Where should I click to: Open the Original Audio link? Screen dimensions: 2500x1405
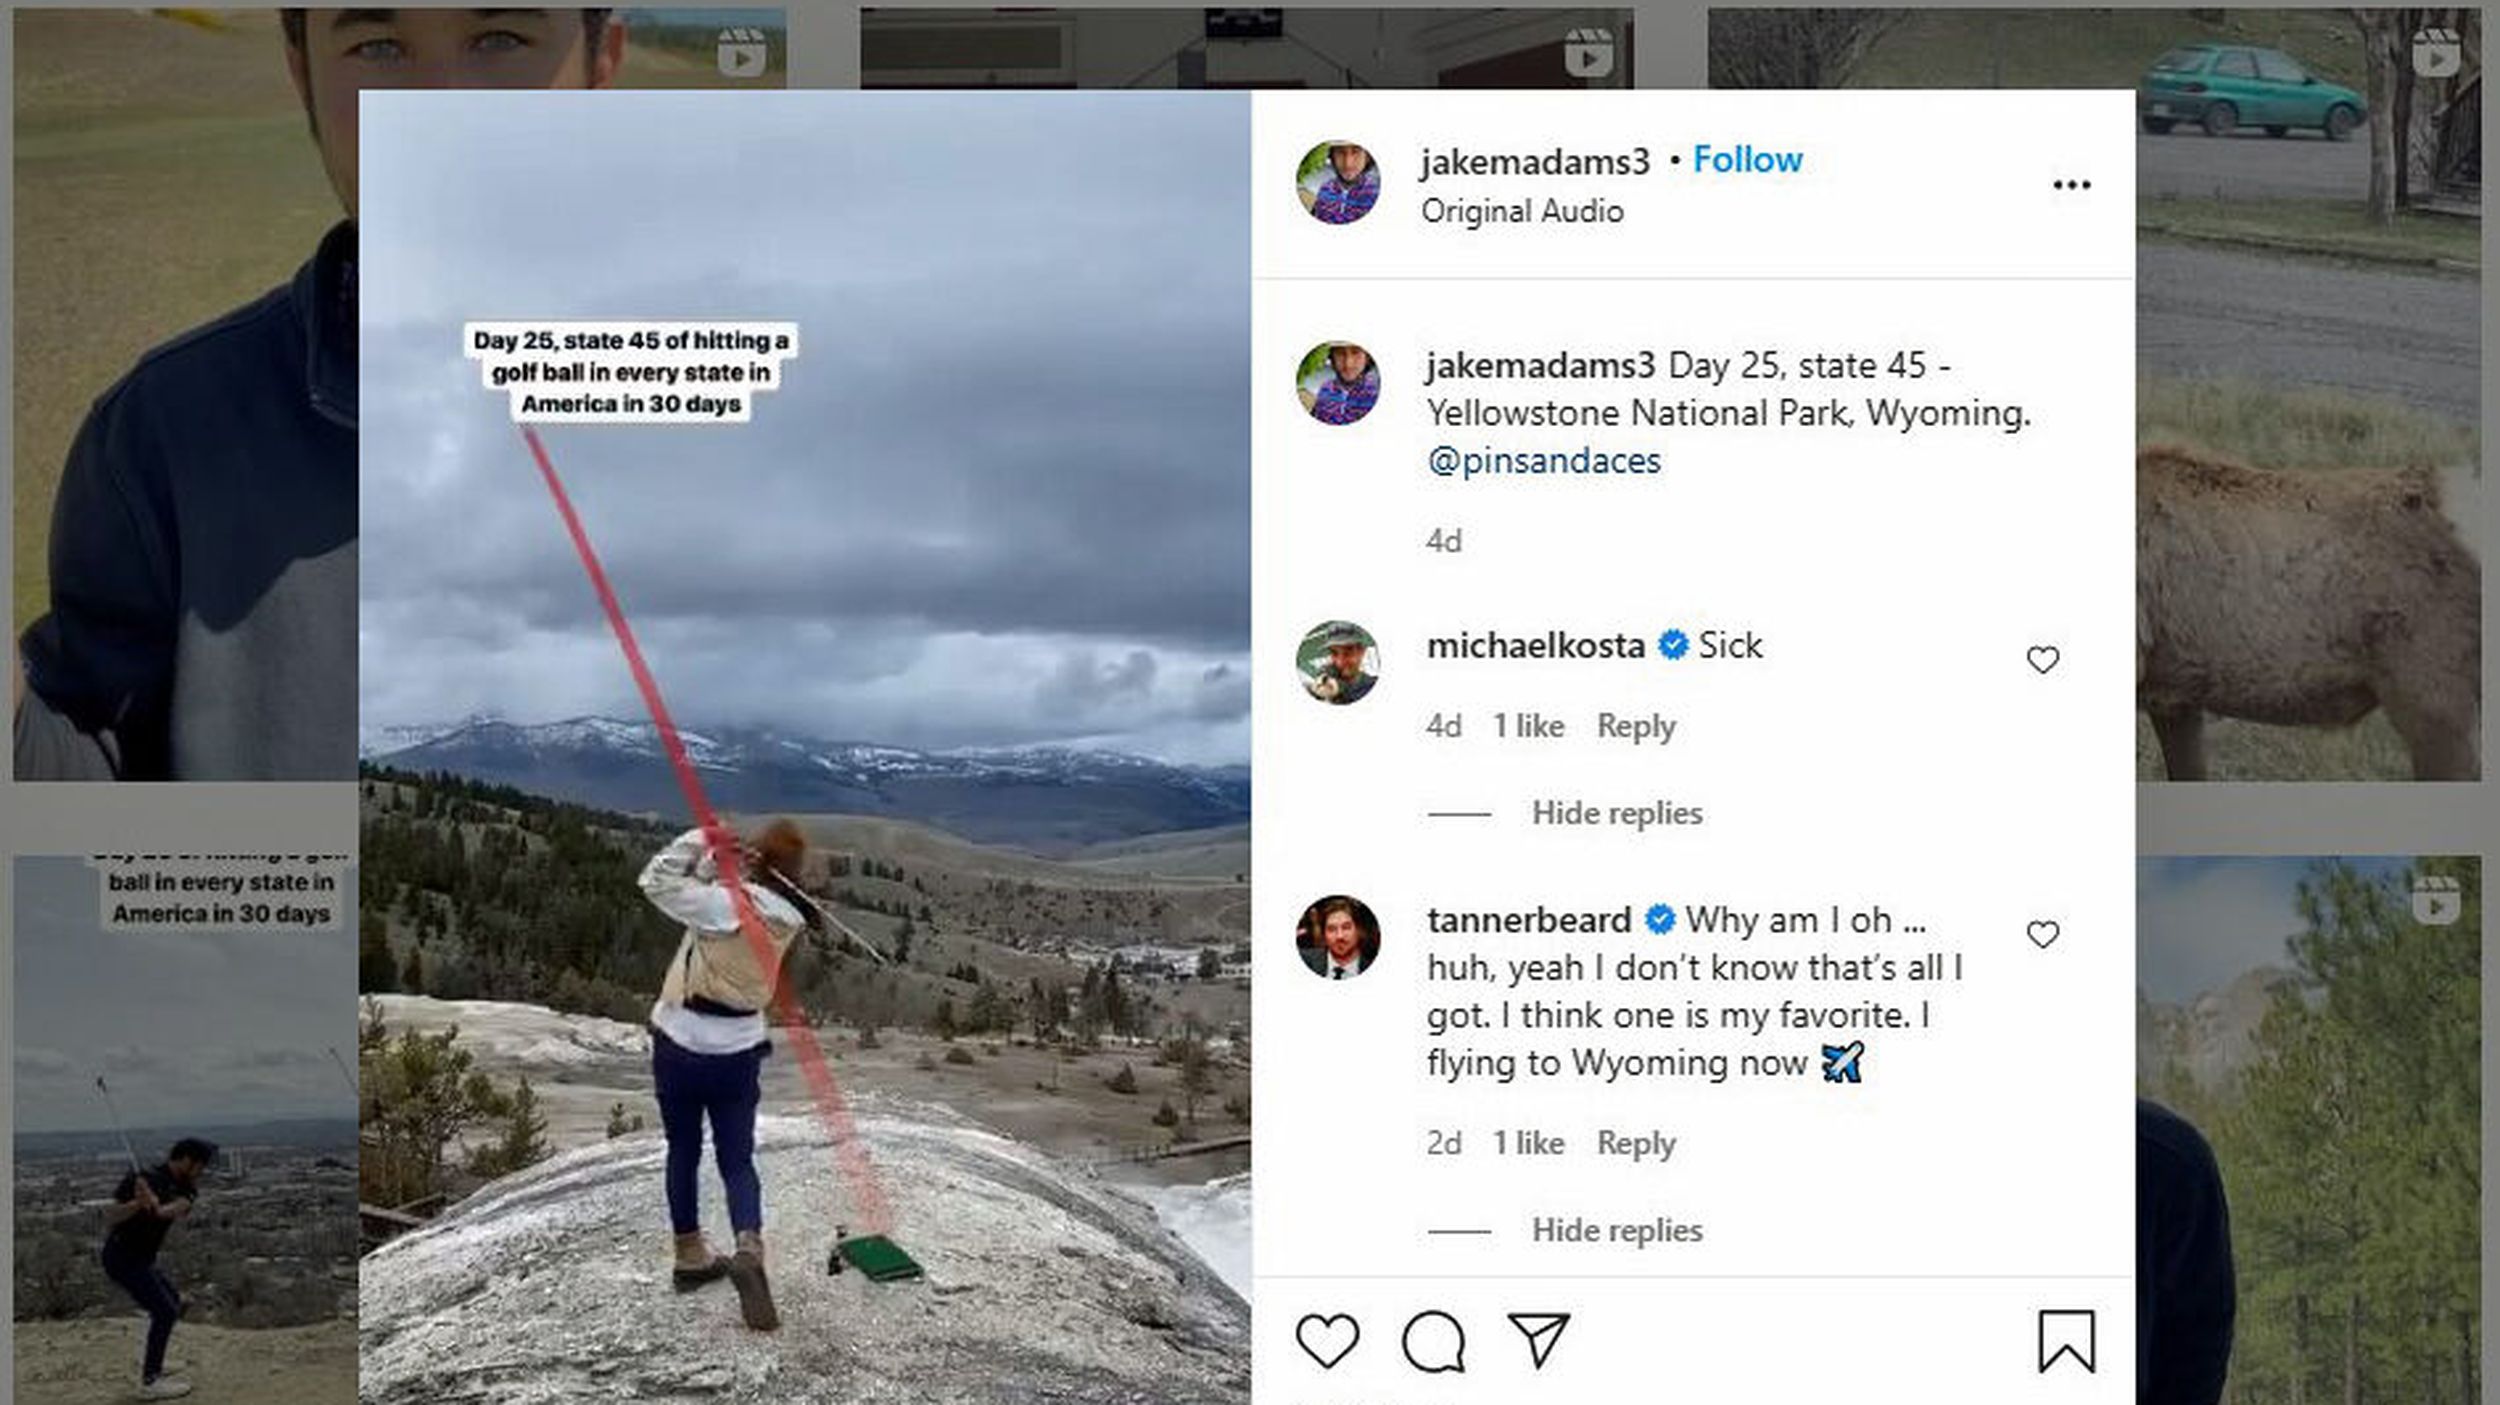click(1522, 212)
